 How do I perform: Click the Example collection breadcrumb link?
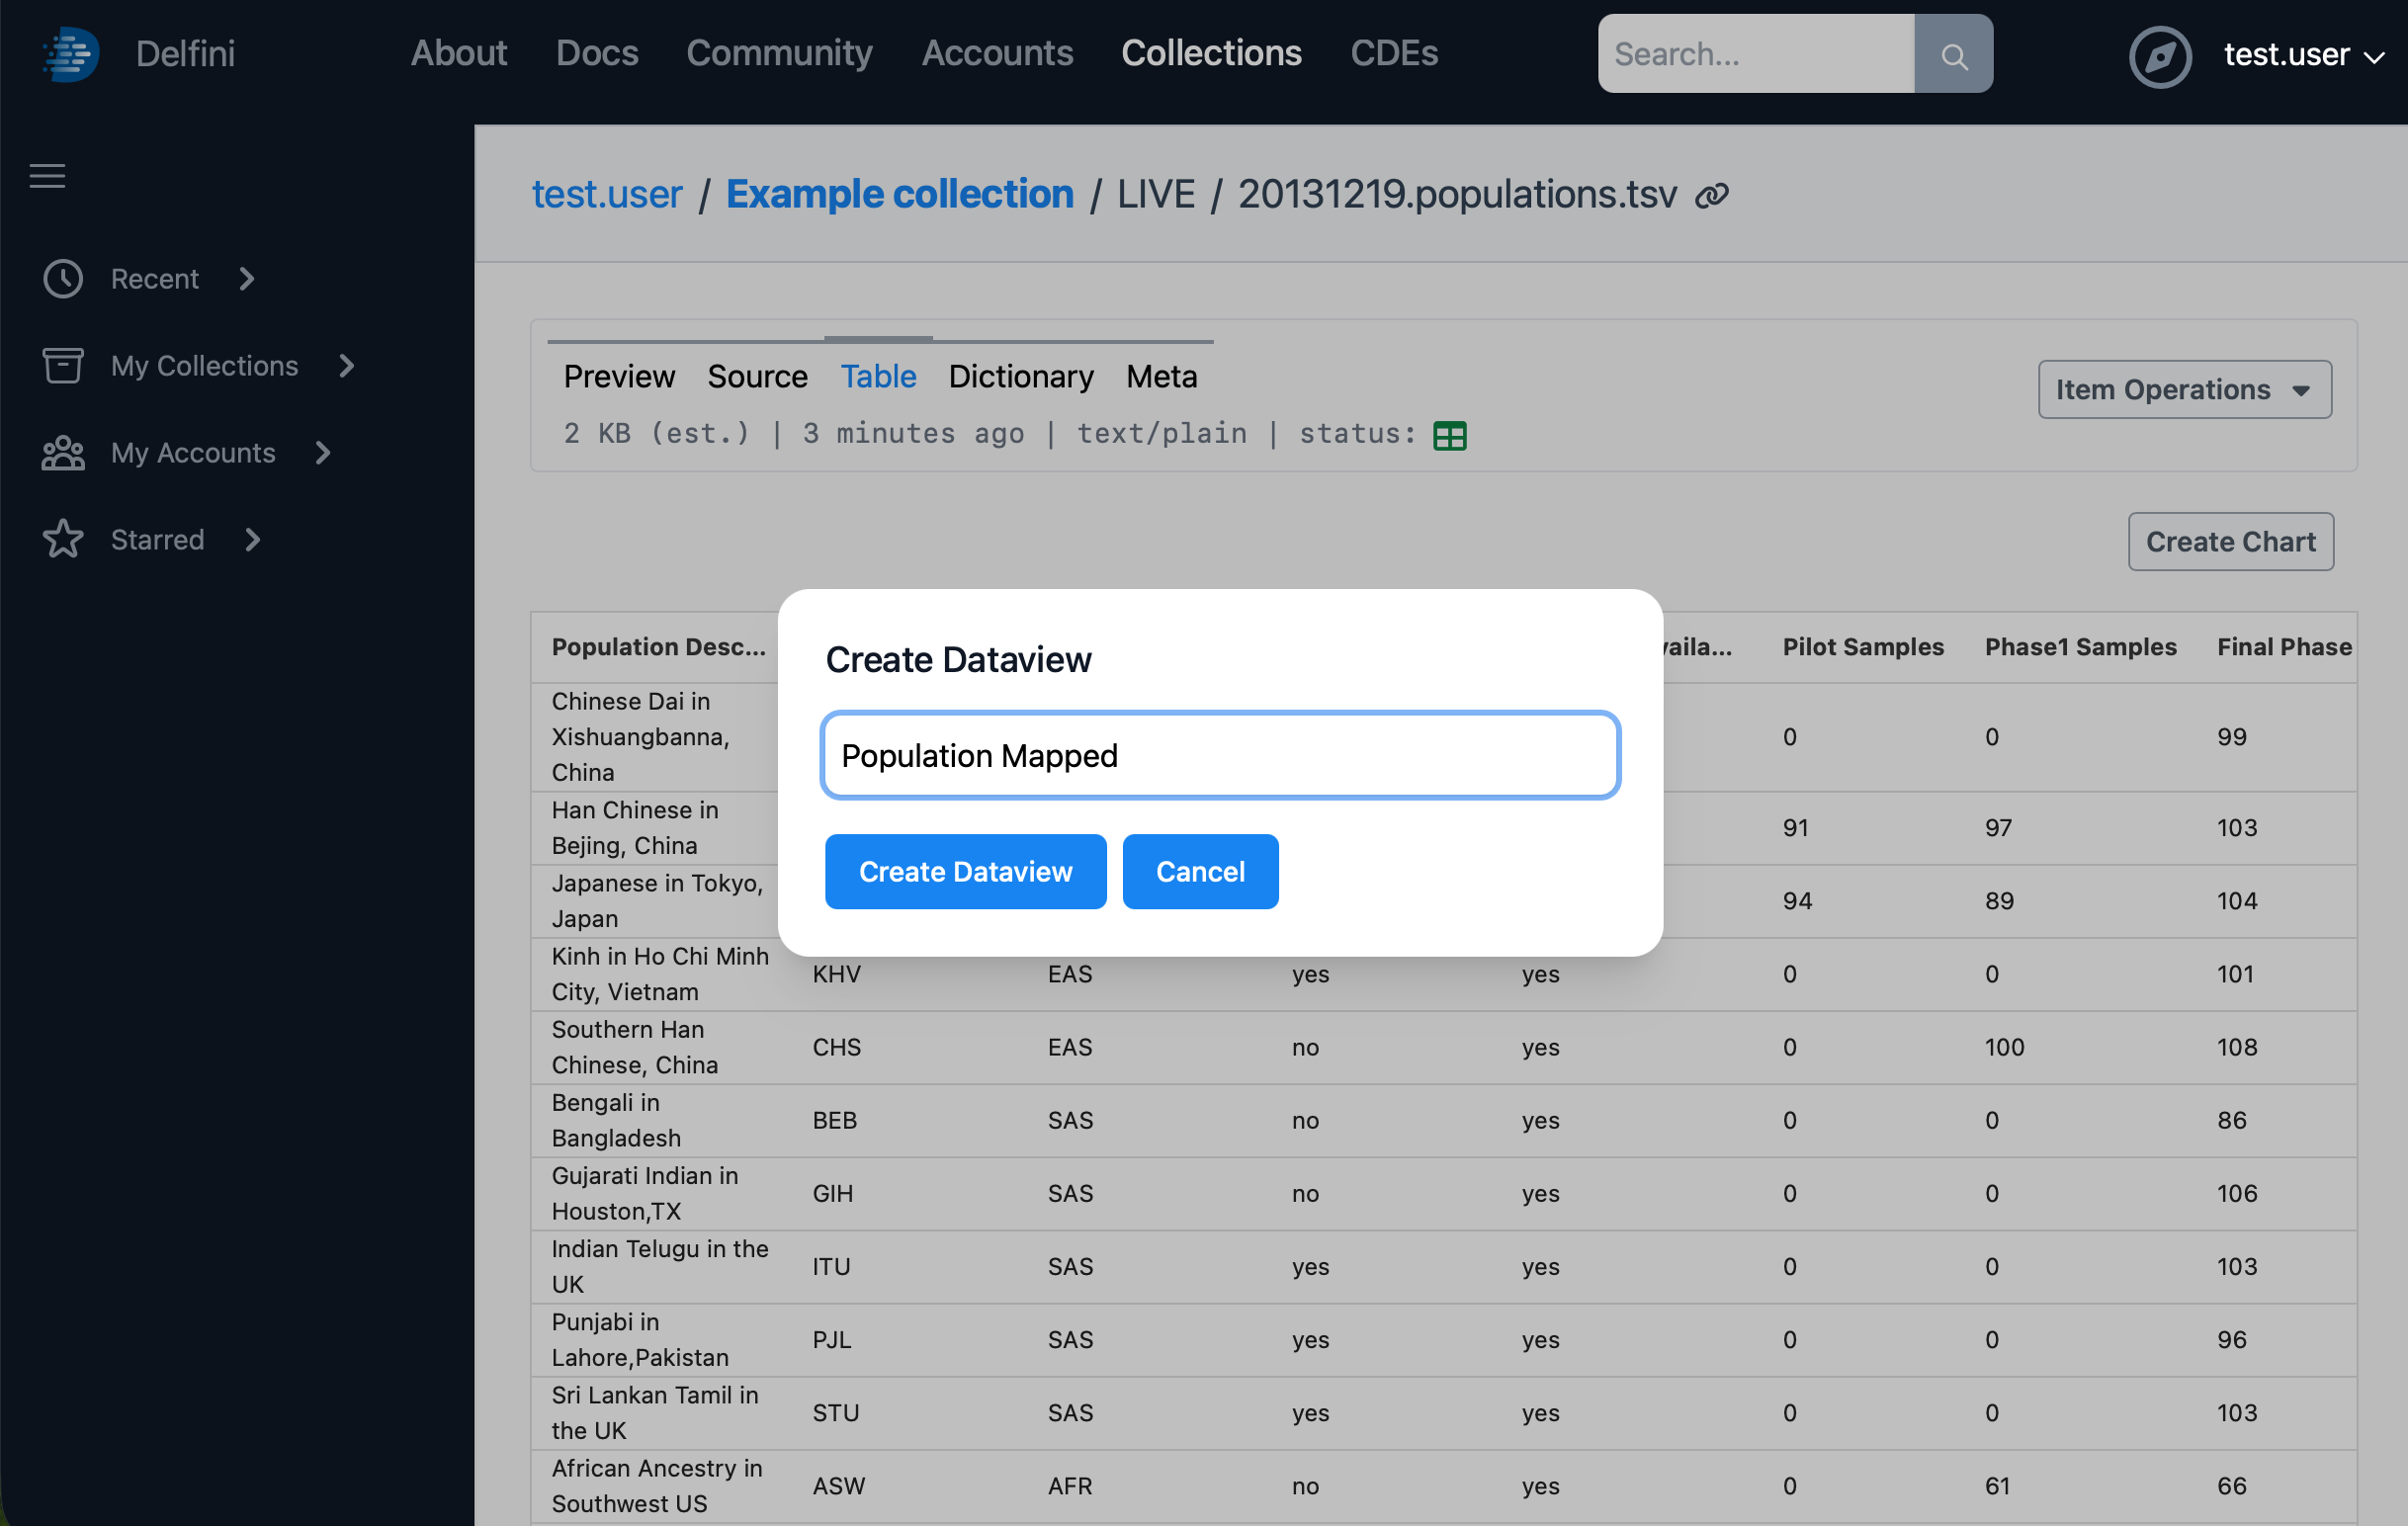click(x=899, y=194)
